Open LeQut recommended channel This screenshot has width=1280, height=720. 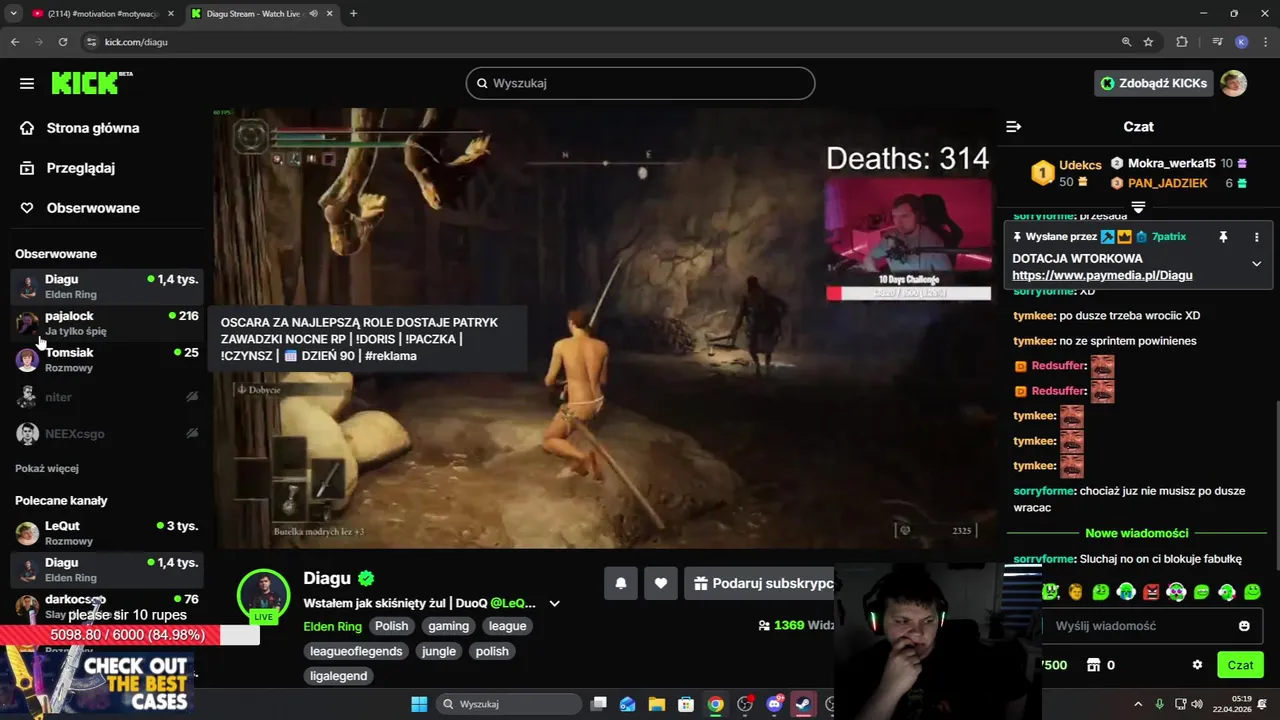[107, 533]
